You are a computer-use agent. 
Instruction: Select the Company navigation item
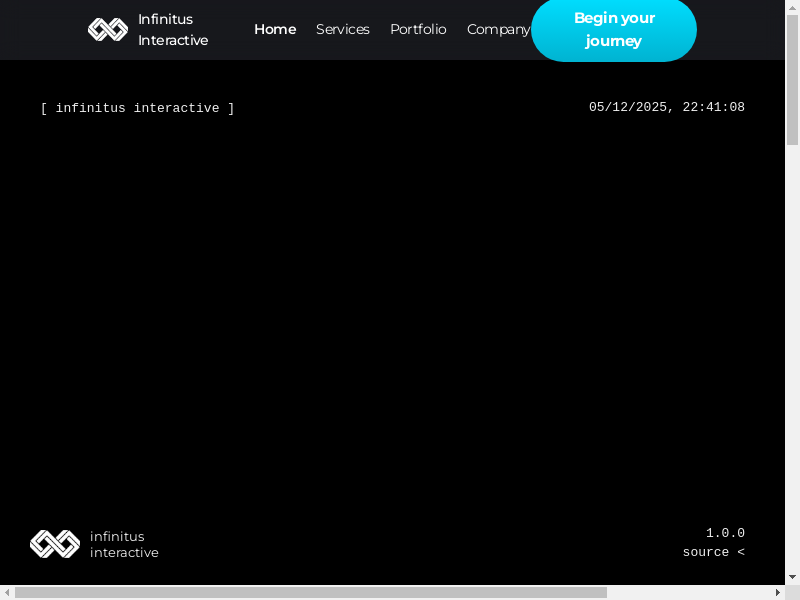497,30
